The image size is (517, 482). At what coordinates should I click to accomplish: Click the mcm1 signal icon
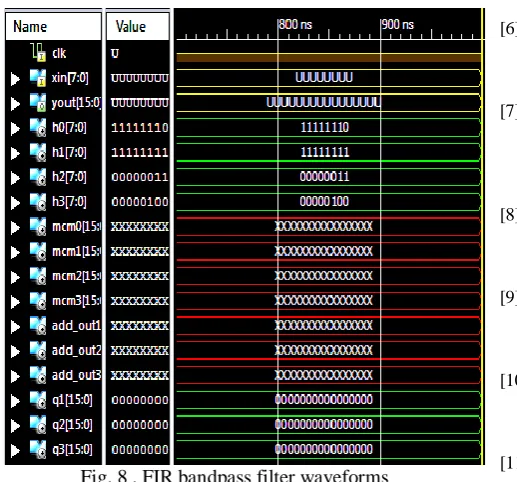coord(38,251)
